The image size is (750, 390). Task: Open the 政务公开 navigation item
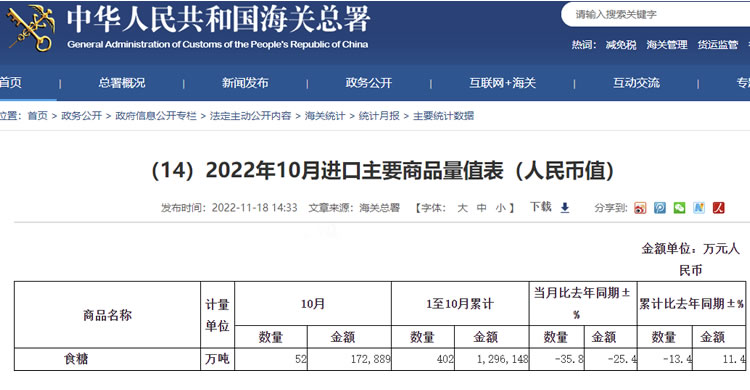369,83
